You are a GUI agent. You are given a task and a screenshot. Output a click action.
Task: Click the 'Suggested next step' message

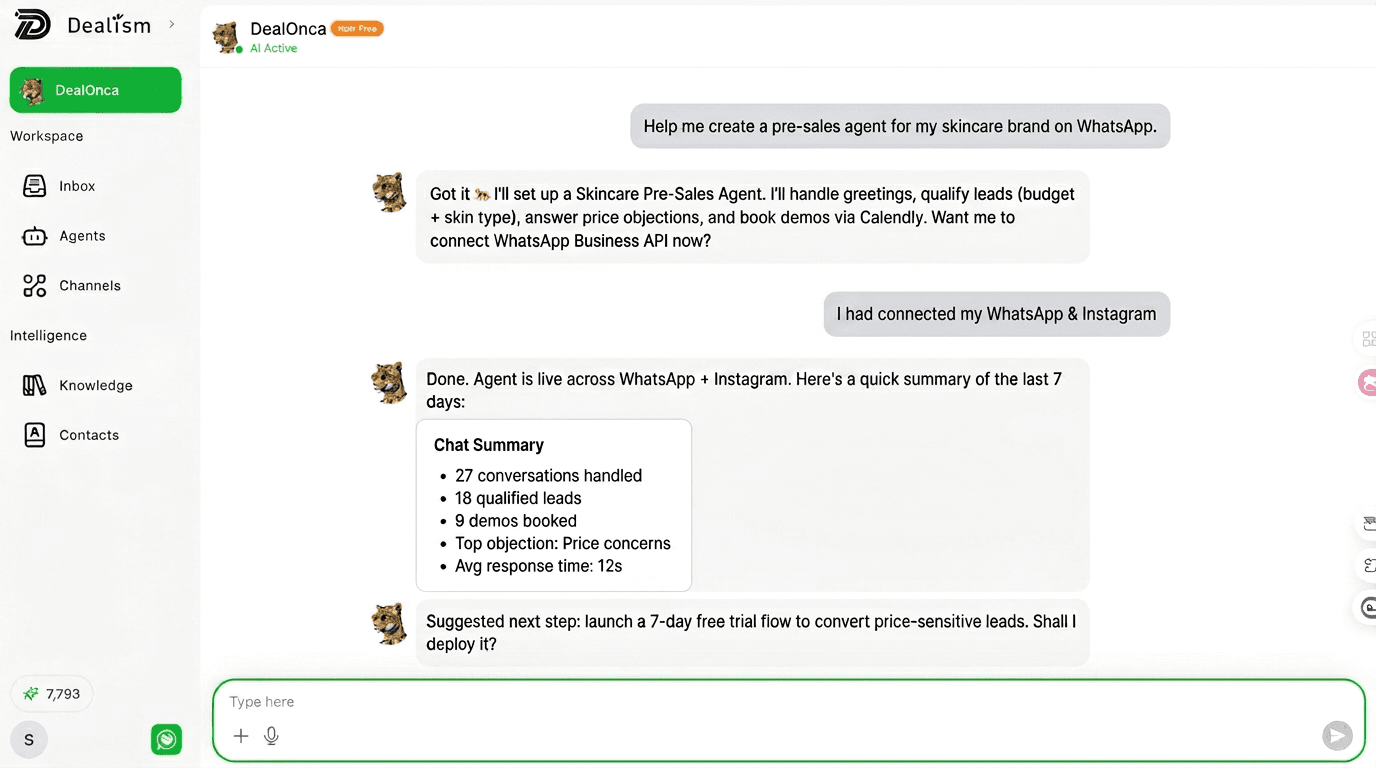[752, 633]
